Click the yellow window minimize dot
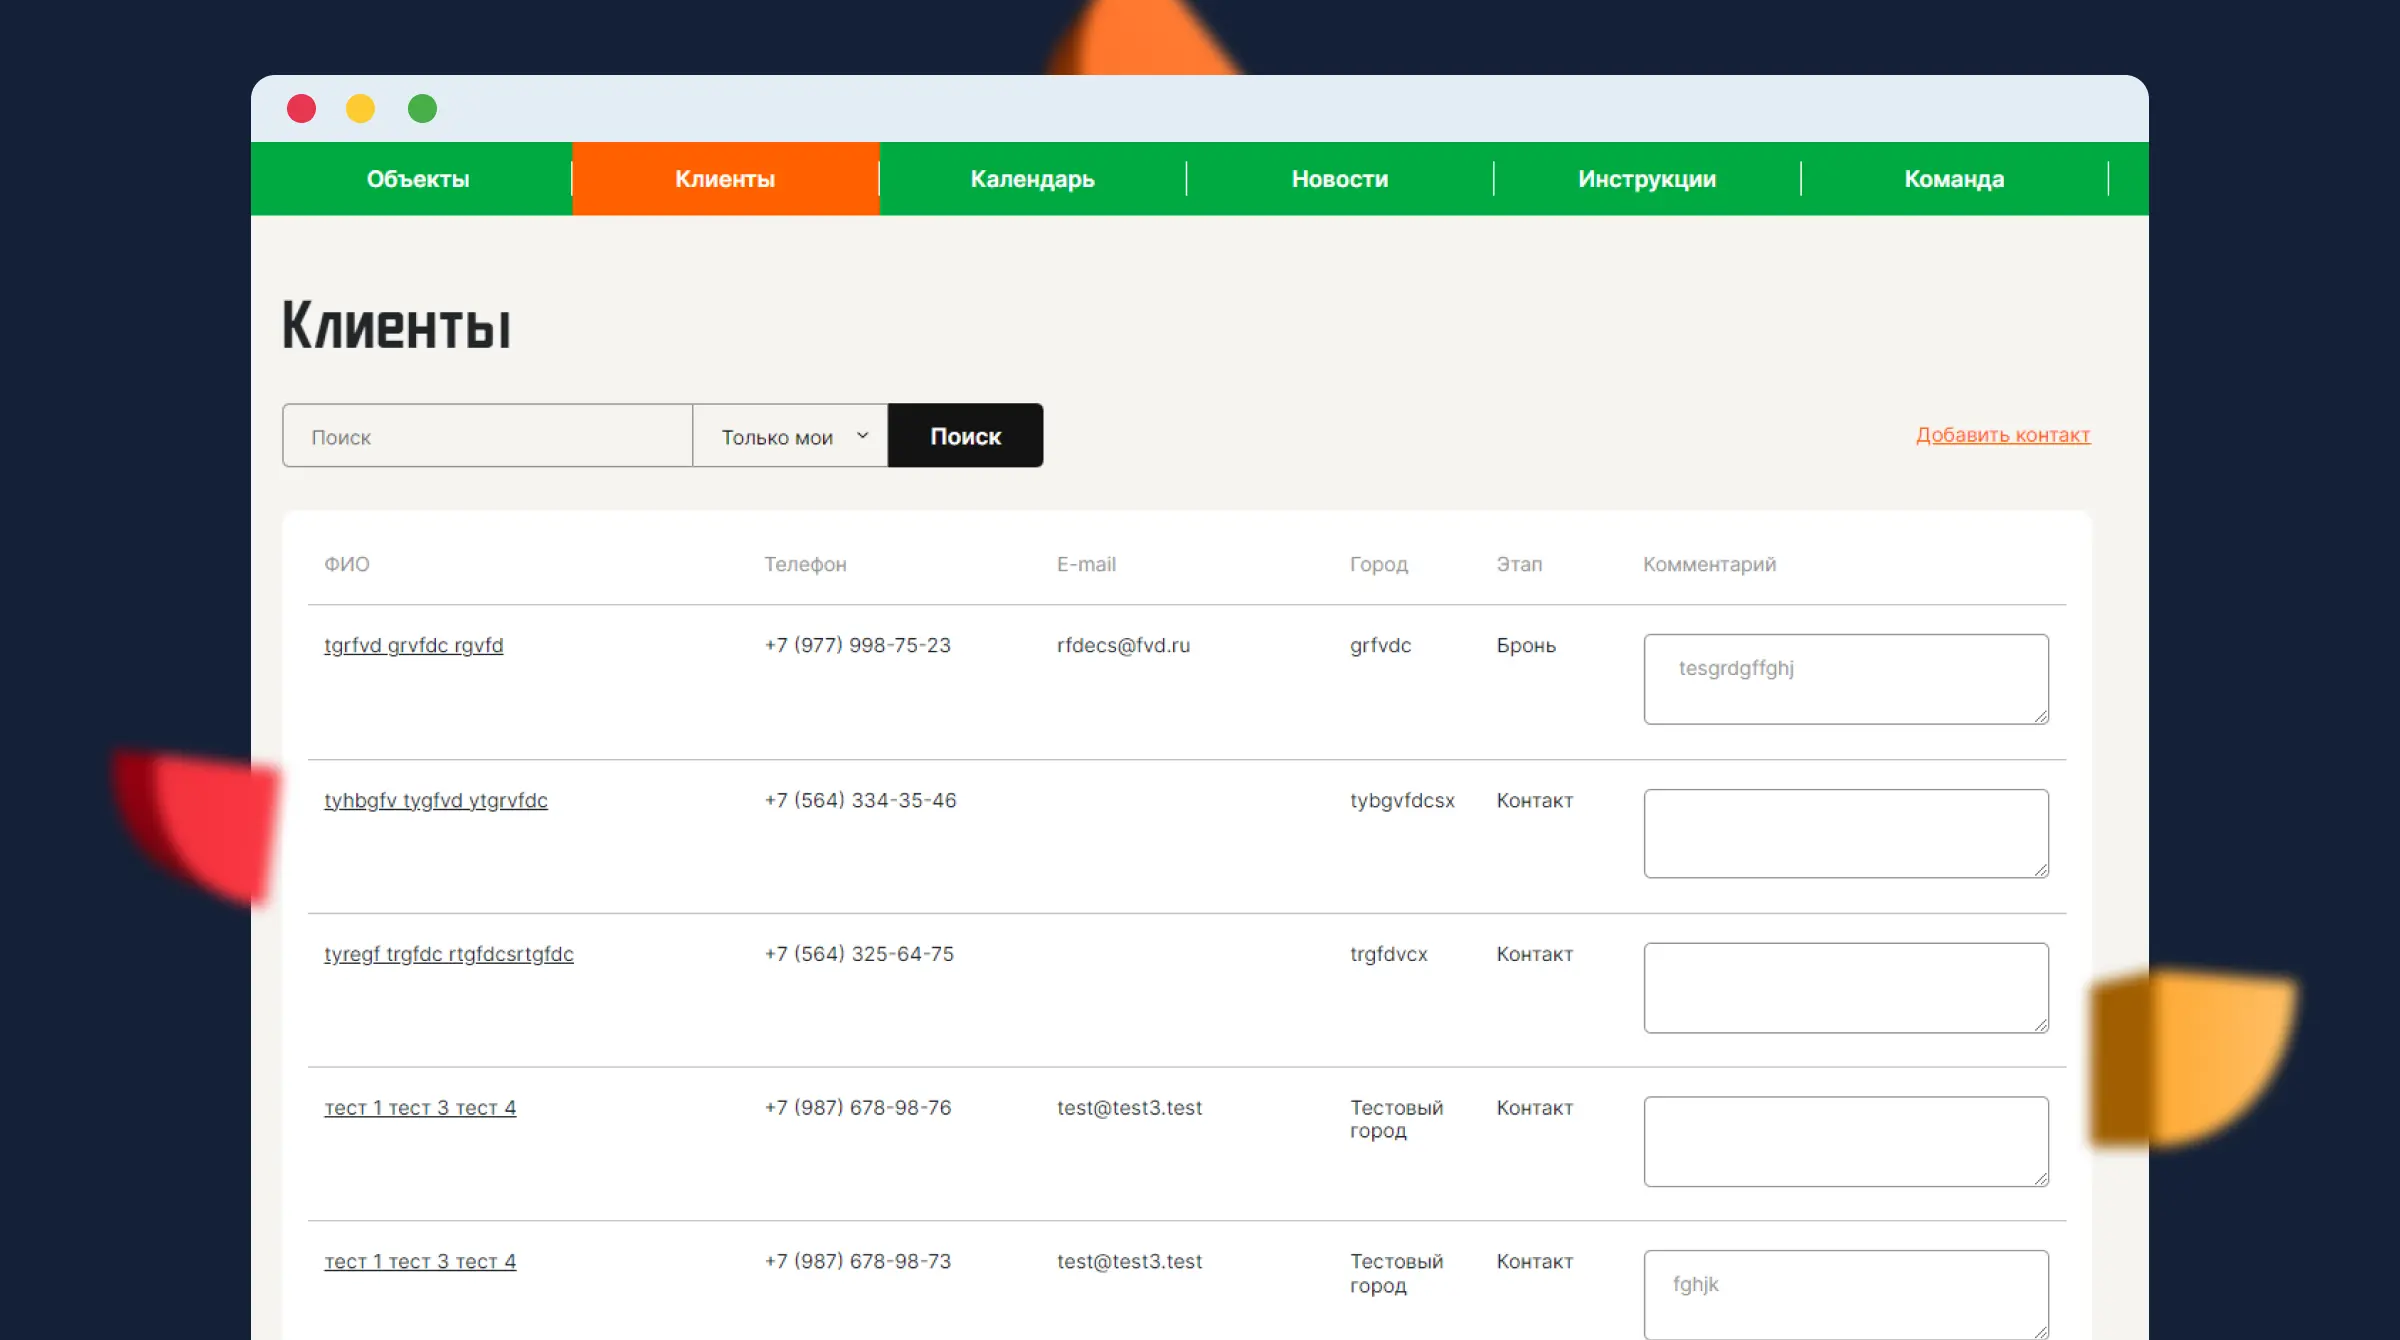 (360, 108)
